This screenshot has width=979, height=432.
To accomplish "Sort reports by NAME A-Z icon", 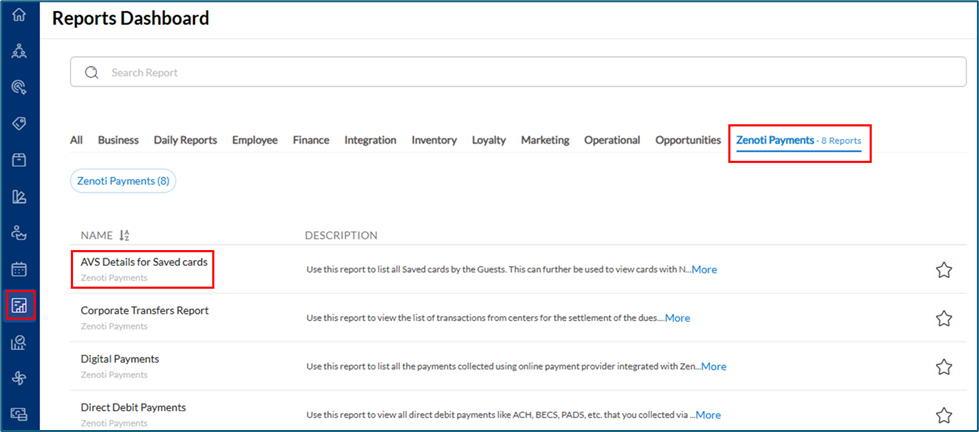I will 124,235.
